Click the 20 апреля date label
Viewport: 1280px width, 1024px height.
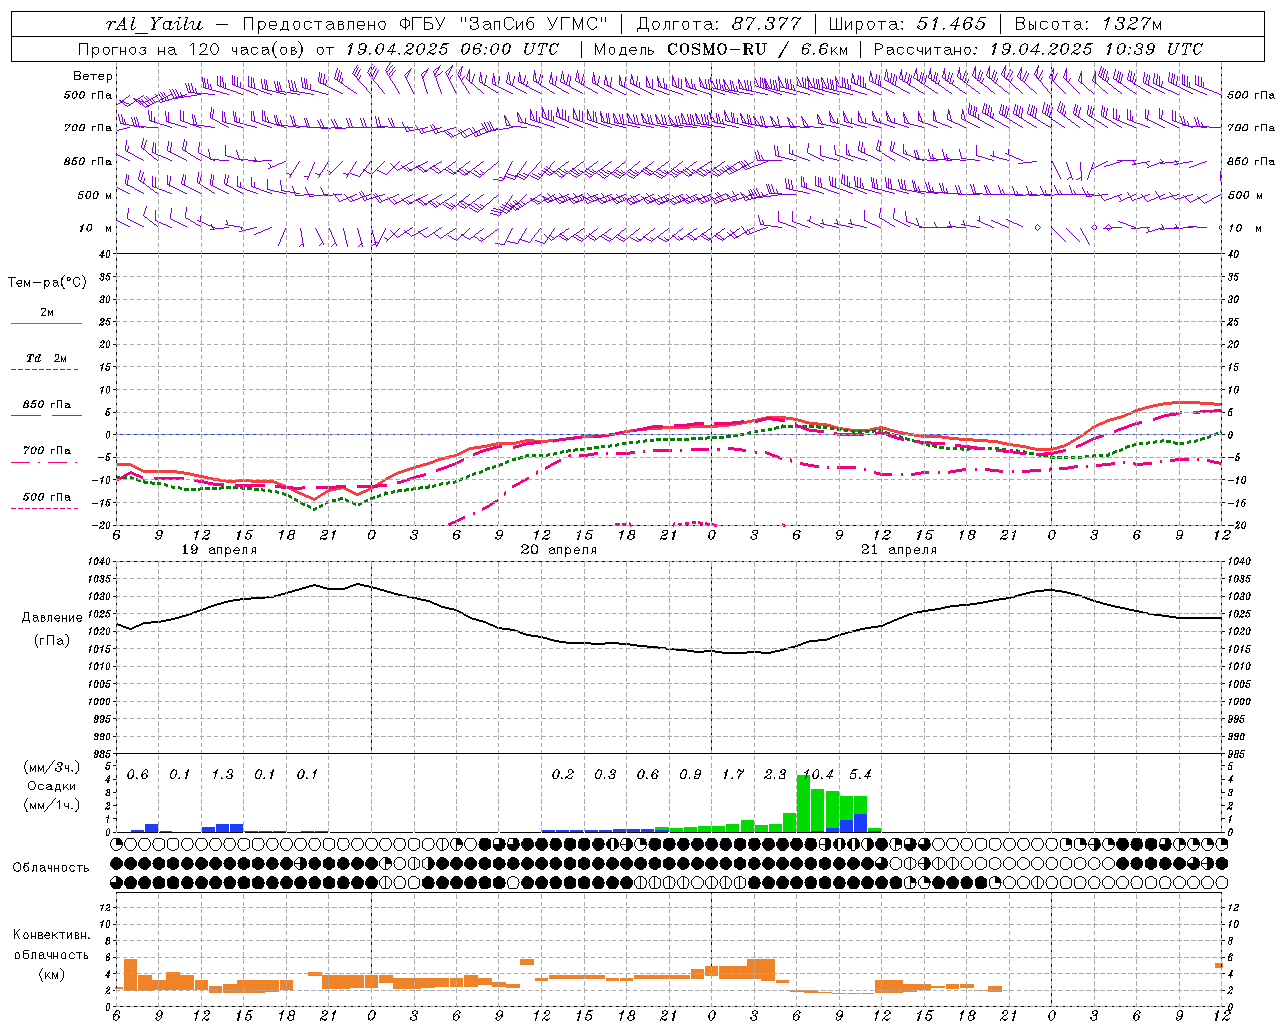click(559, 550)
